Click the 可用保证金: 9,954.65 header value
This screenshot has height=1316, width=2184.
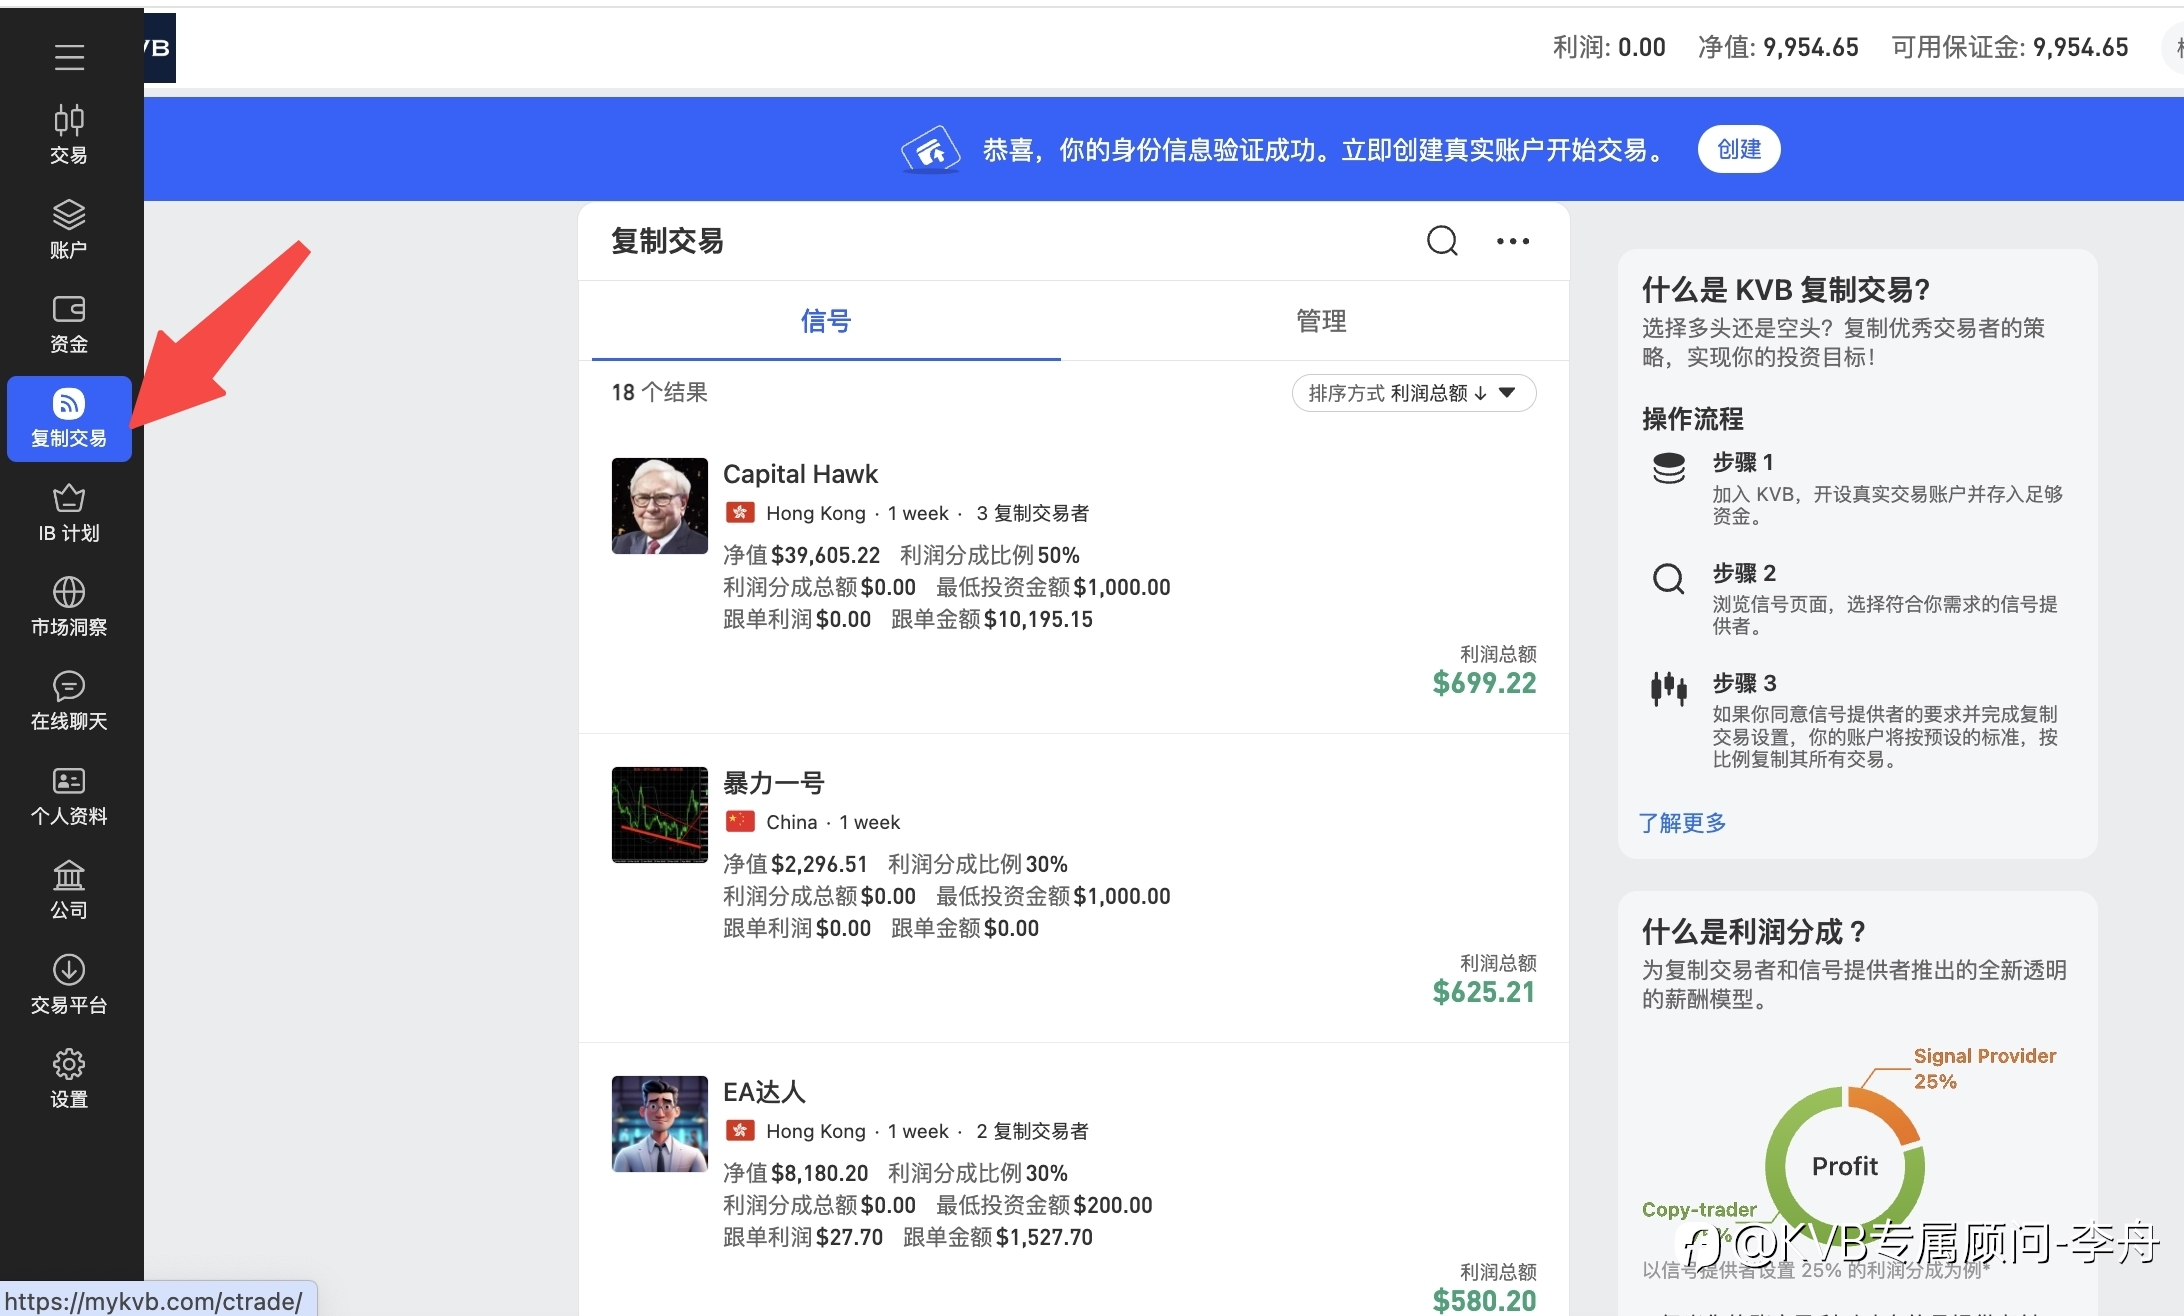(x=2010, y=47)
